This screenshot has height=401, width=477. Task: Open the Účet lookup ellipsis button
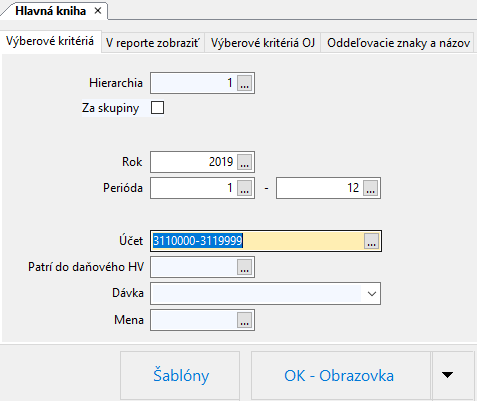pos(371,241)
